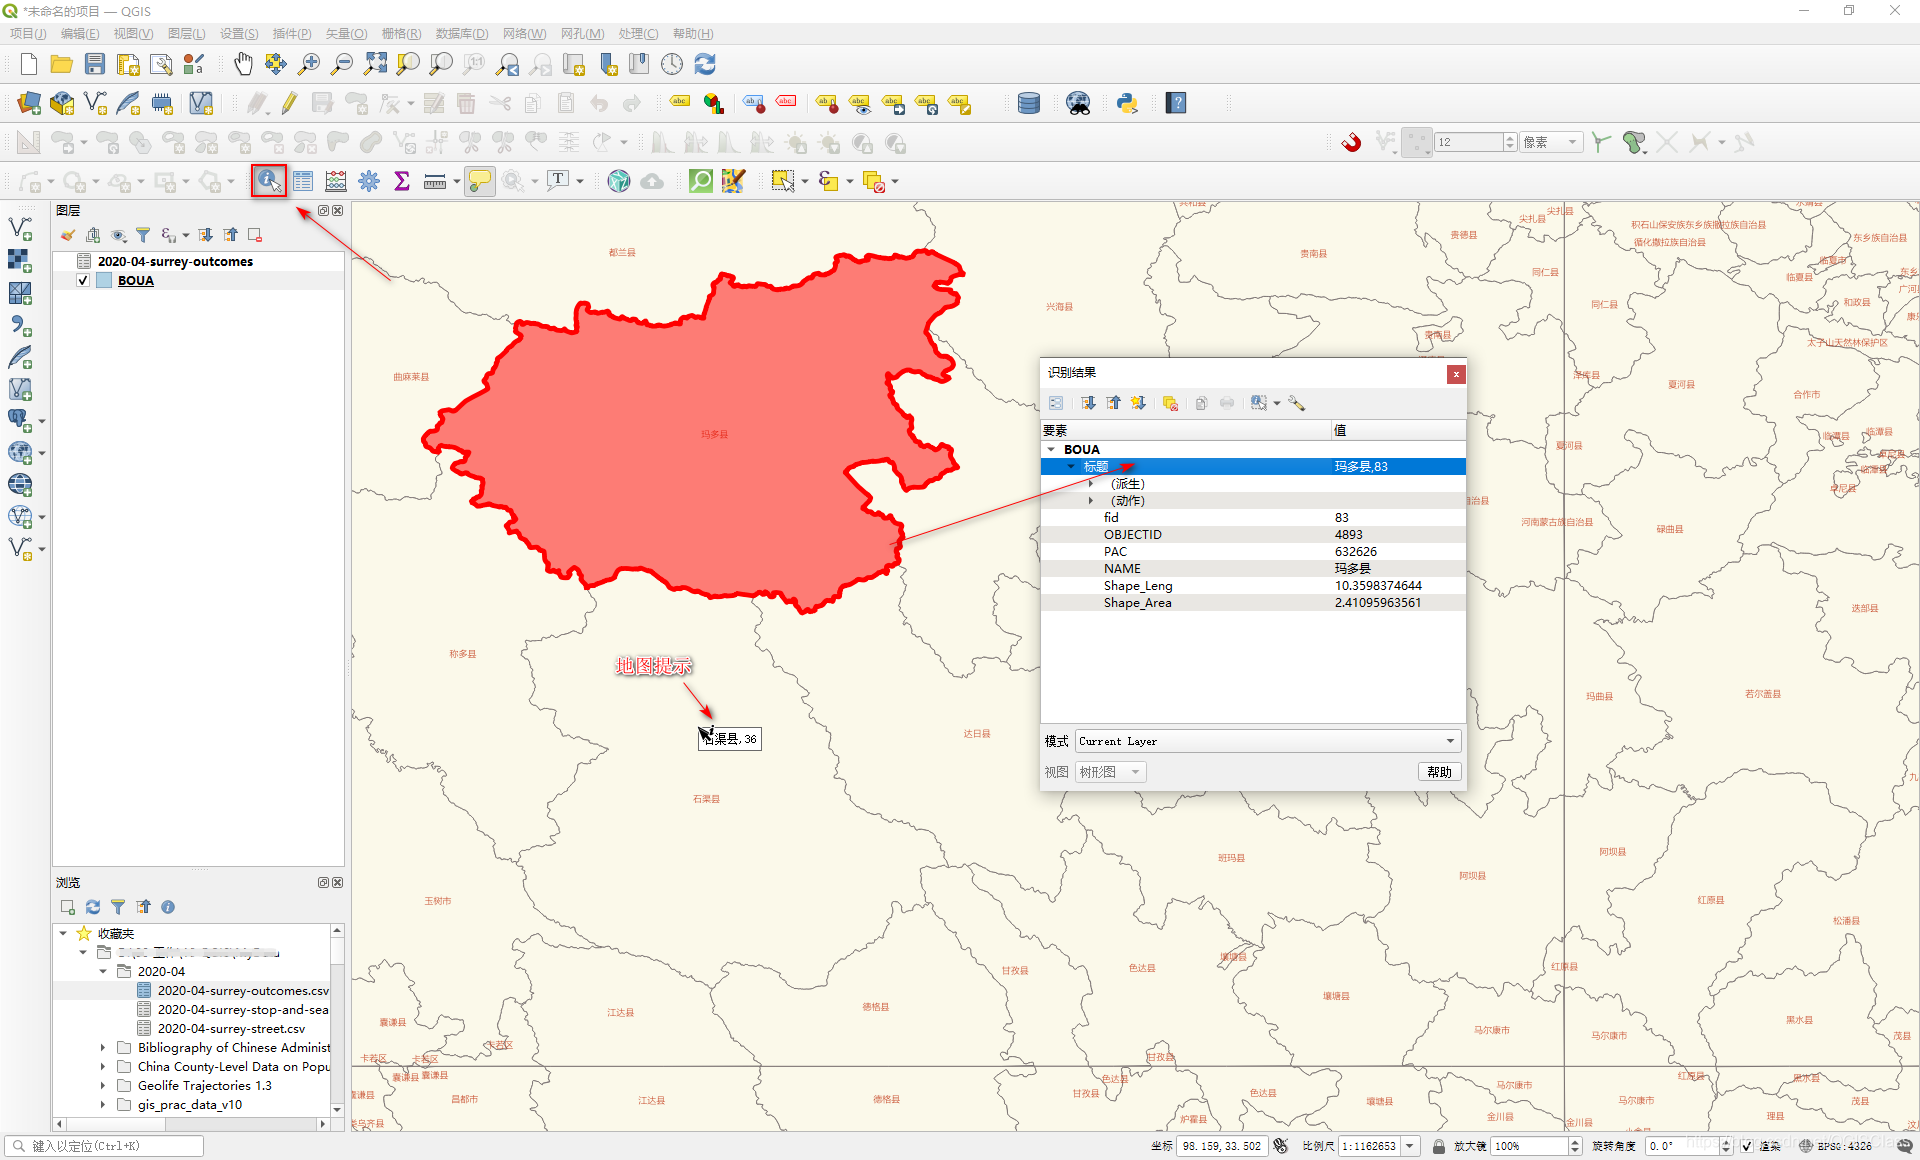The height and width of the screenshot is (1160, 1920).
Task: Click the Zoom In magnifier tool
Action: pos(309,65)
